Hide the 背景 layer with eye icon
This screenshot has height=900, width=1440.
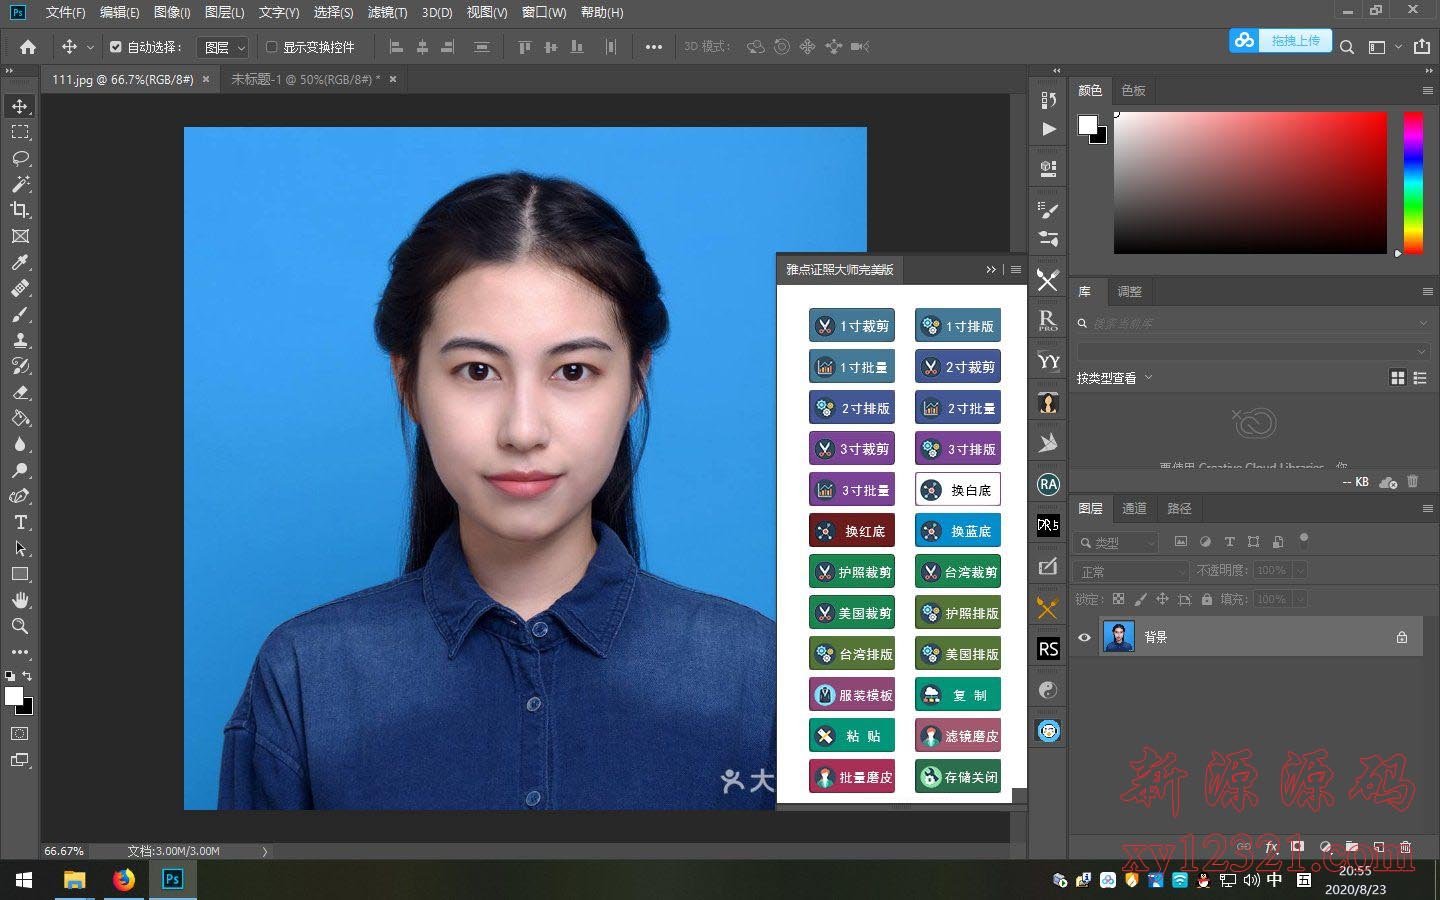pos(1084,637)
